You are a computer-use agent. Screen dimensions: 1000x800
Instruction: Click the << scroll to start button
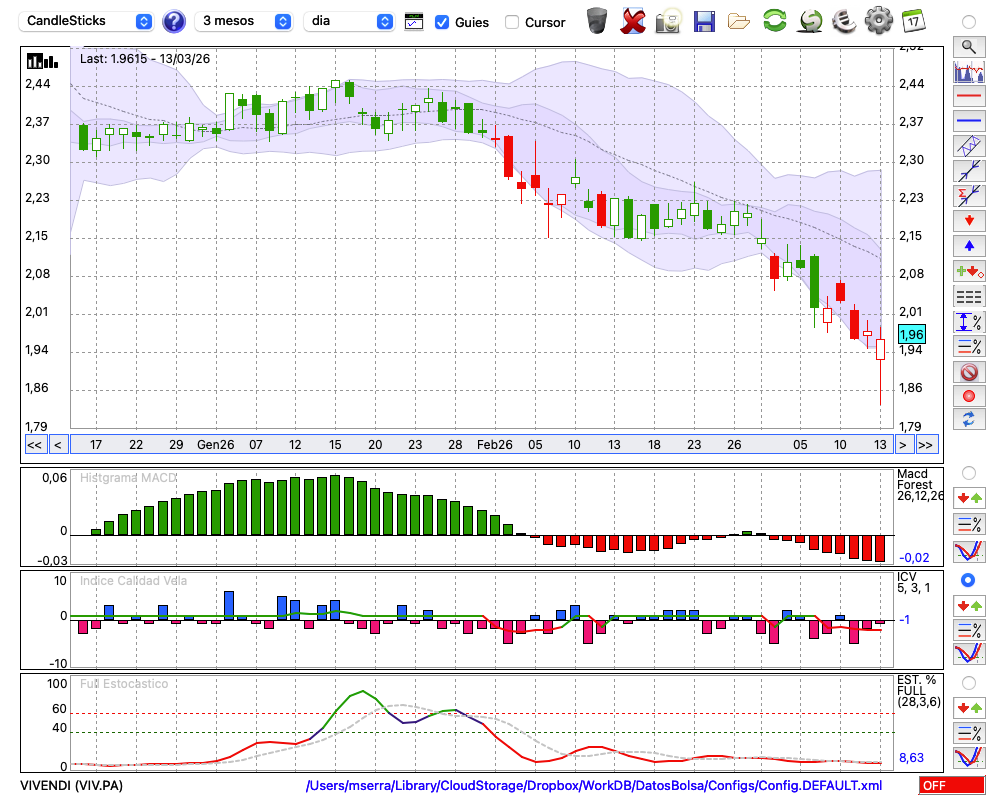click(34, 445)
